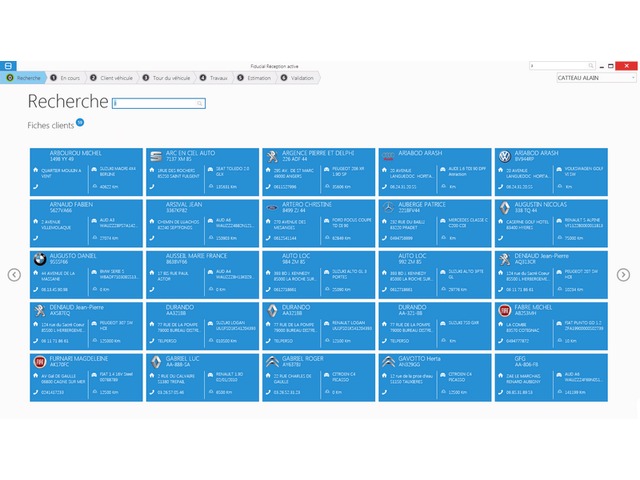Click Renault logo on GABRIEL LUC card

(156, 362)
